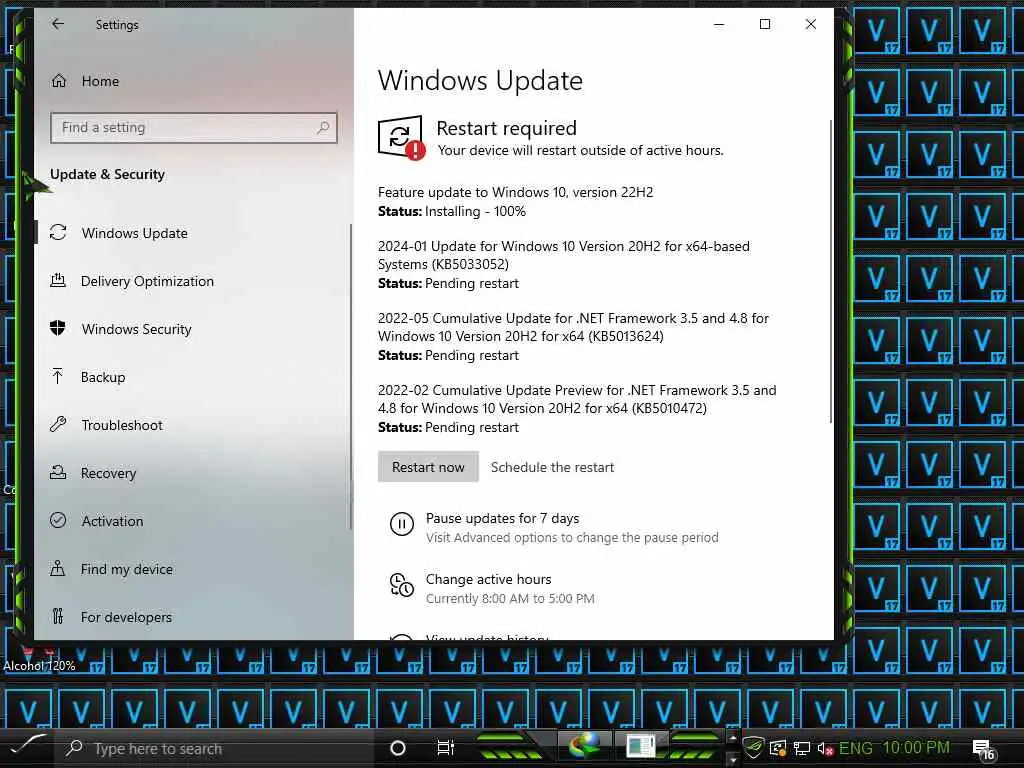This screenshot has height=768, width=1024.
Task: Click the taskbar up arrow beside the tray
Action: pos(732,737)
